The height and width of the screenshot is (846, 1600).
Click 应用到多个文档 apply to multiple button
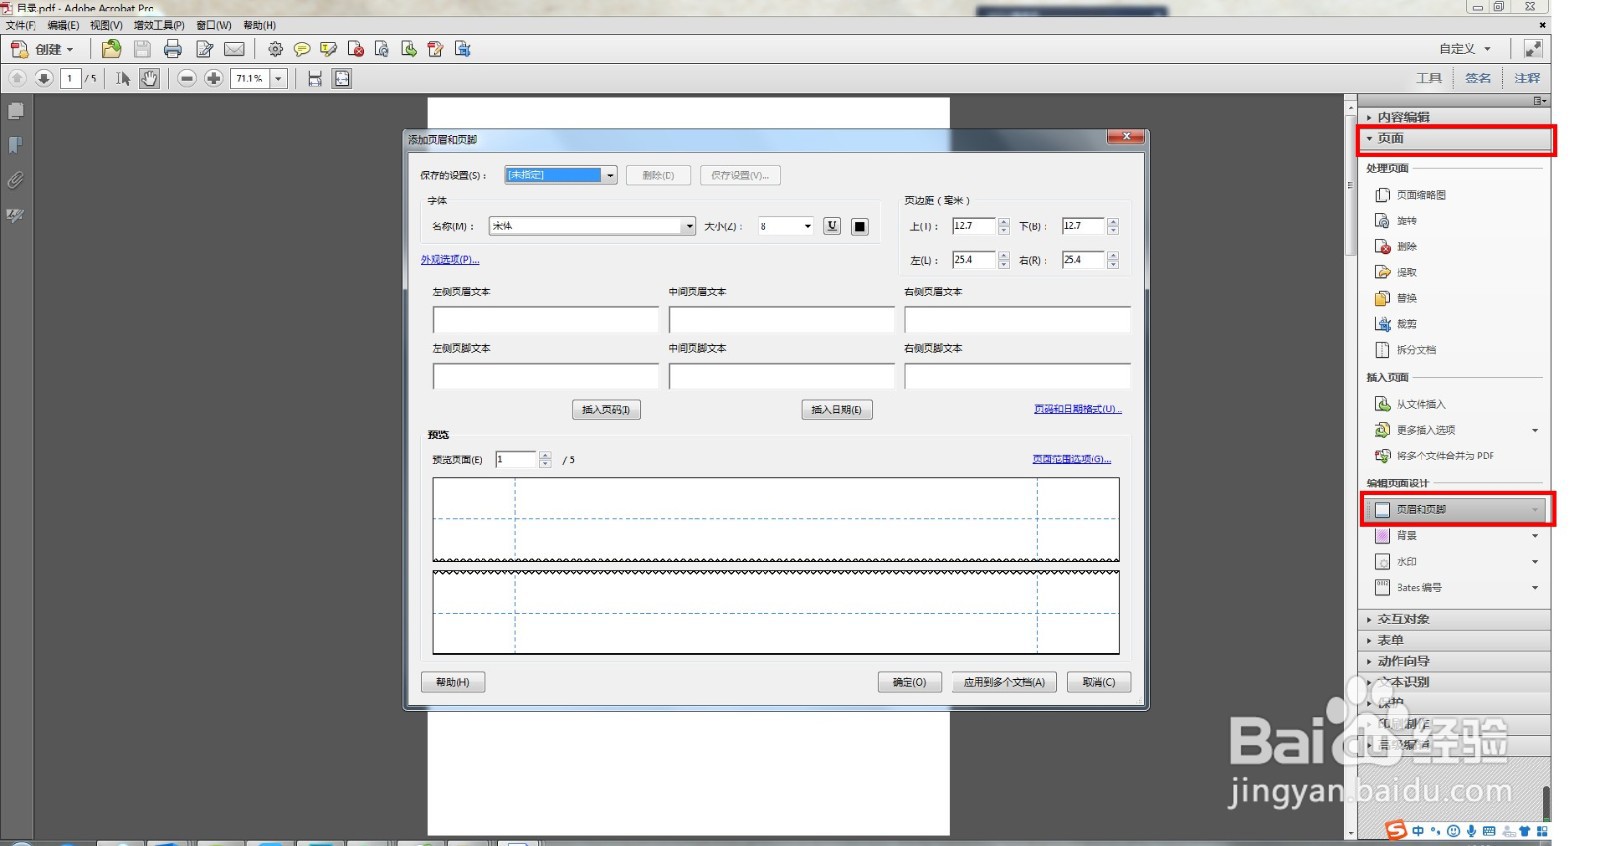1004,682
